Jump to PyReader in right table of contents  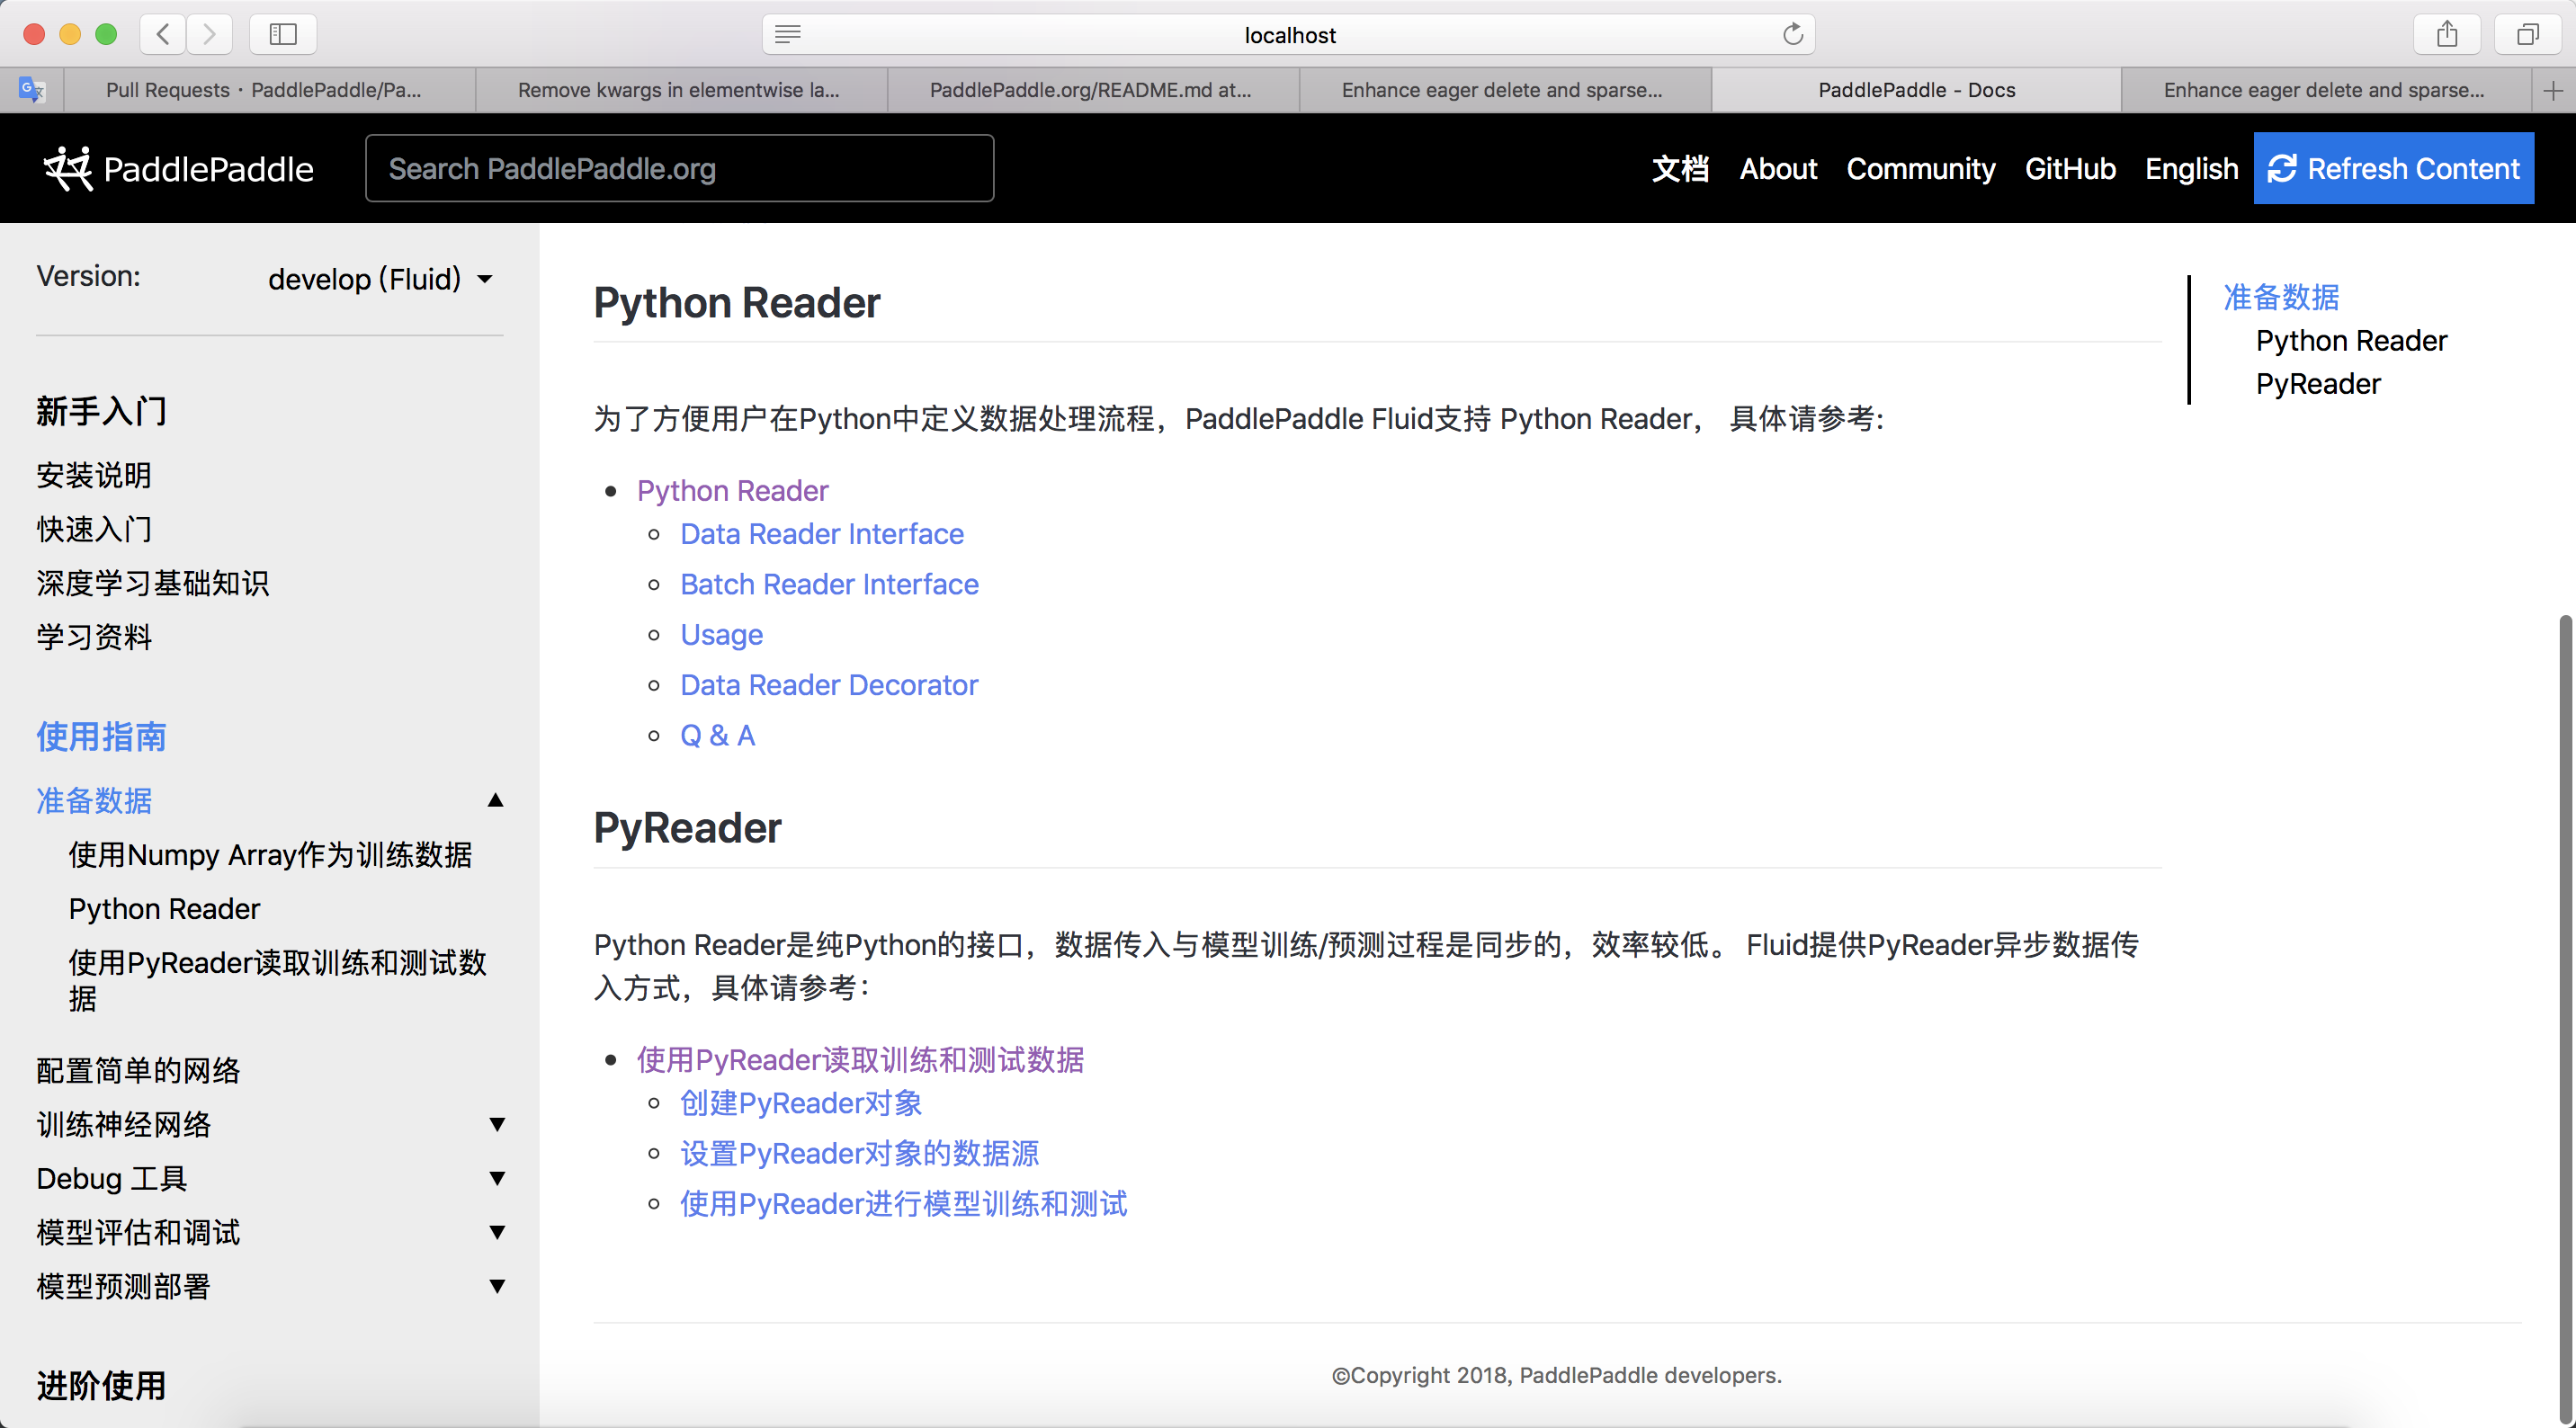click(x=2318, y=384)
